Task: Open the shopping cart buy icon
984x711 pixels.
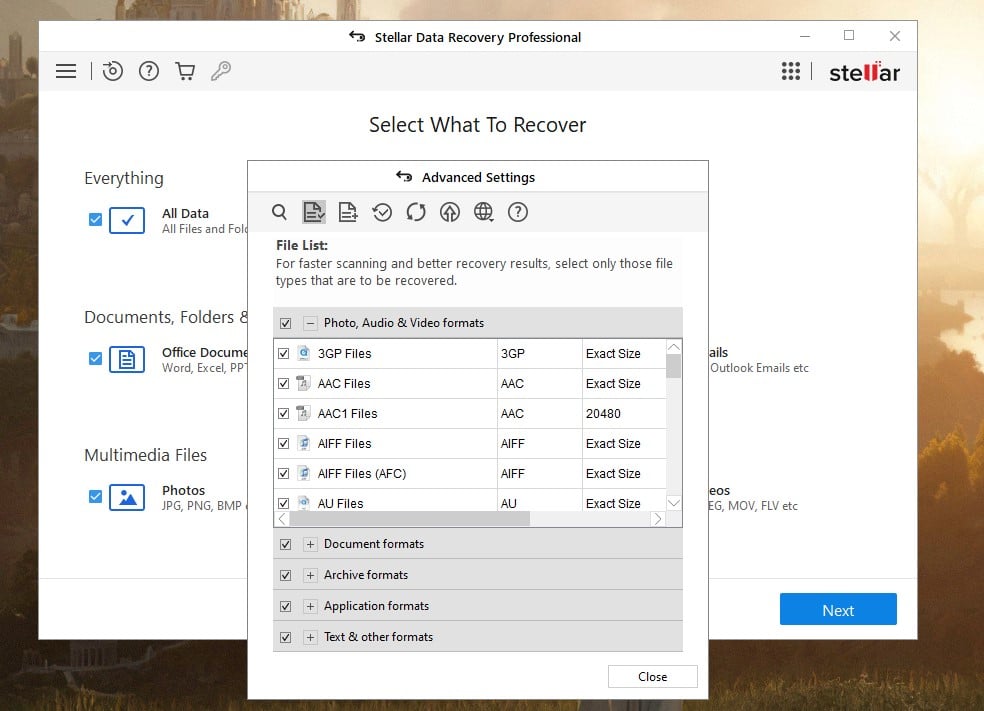Action: pyautogui.click(x=185, y=71)
